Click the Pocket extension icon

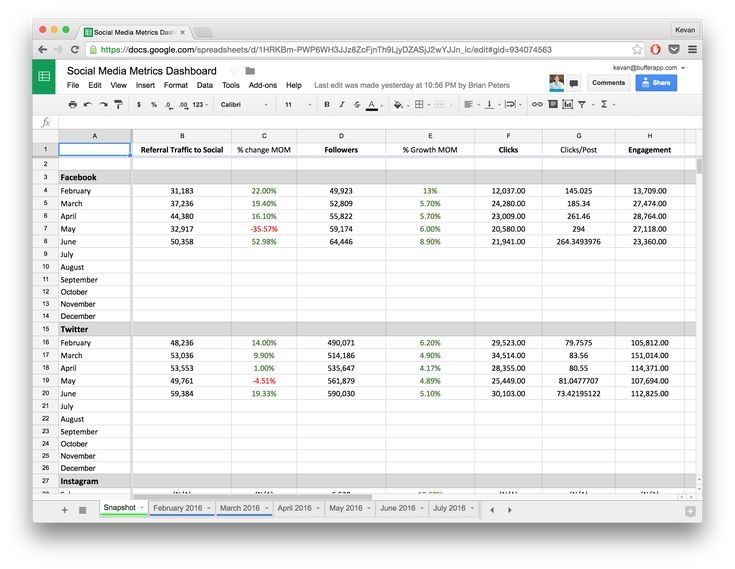click(x=674, y=49)
